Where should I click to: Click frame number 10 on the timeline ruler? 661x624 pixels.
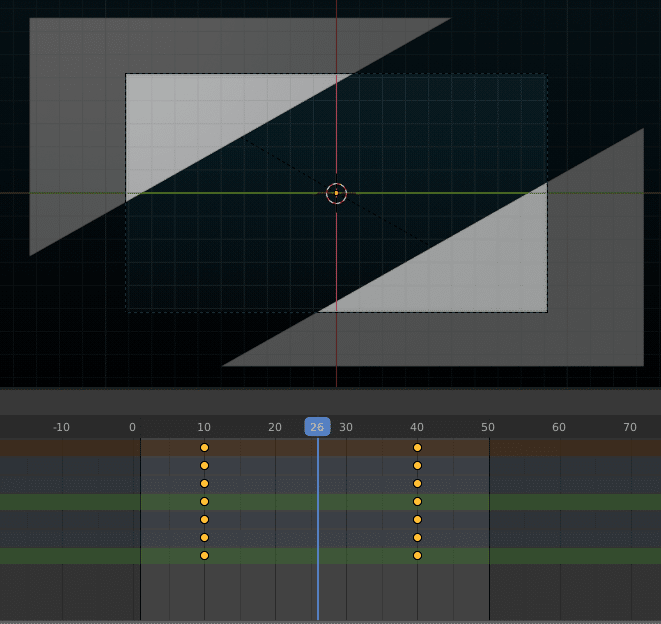click(204, 427)
